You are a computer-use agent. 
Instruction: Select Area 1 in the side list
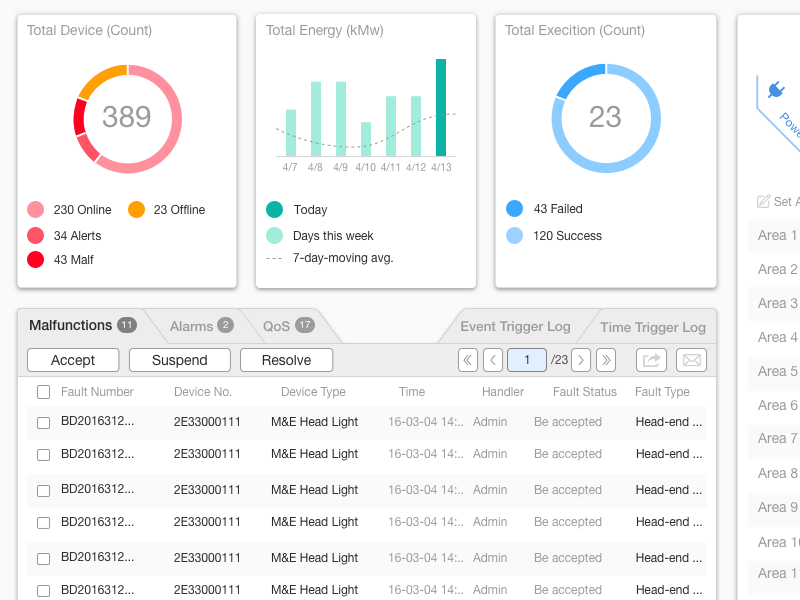[x=777, y=235]
